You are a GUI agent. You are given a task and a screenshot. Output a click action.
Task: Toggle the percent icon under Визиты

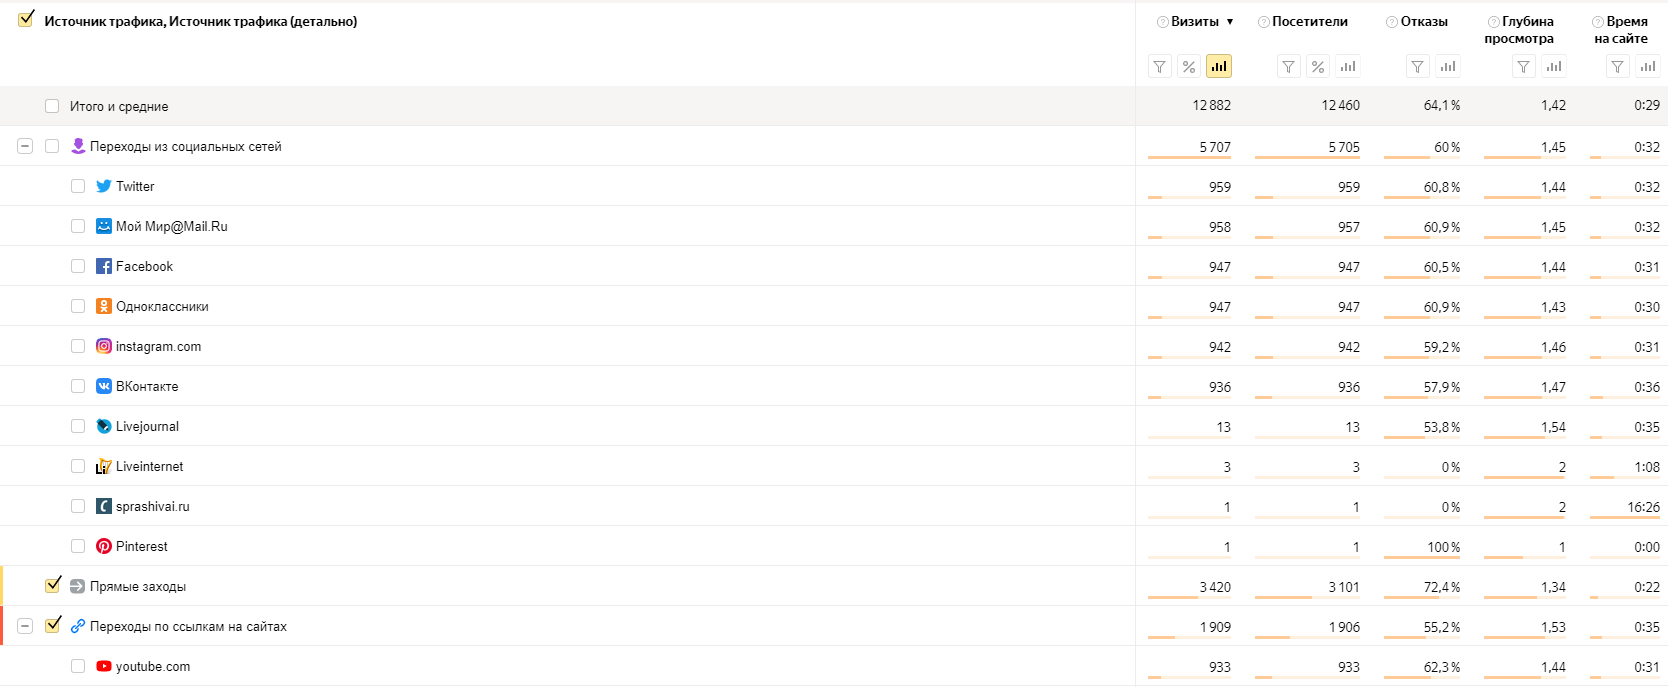1189,67
